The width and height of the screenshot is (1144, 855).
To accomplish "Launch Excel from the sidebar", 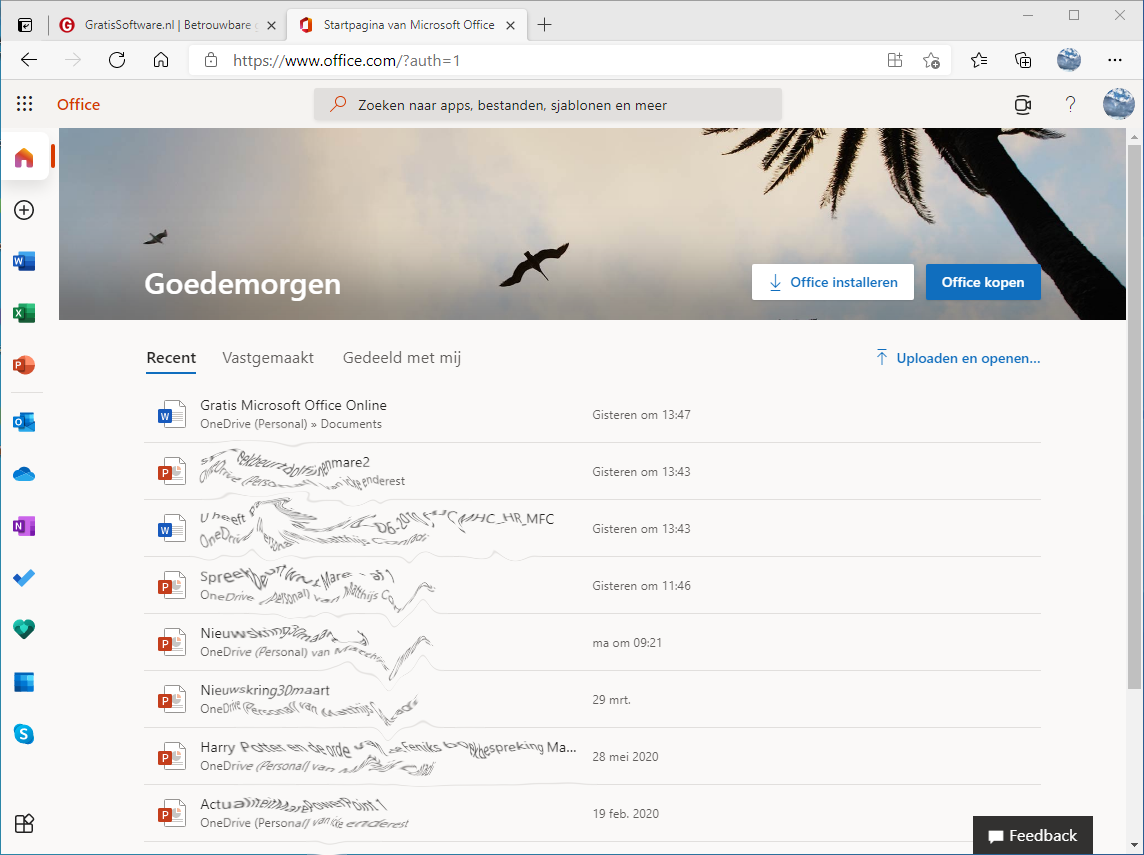I will pyautogui.click(x=24, y=314).
